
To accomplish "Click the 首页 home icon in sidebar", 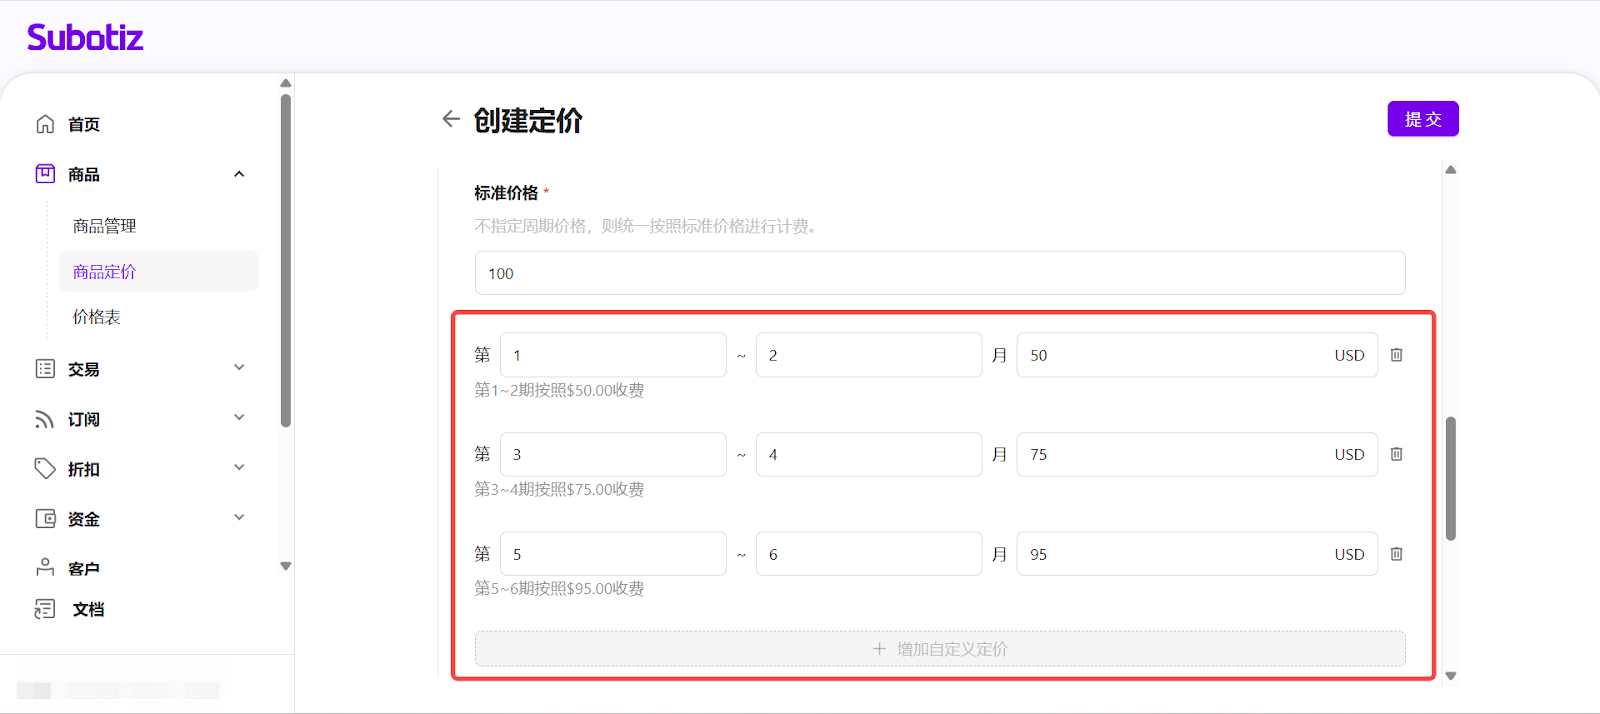I will (x=45, y=124).
